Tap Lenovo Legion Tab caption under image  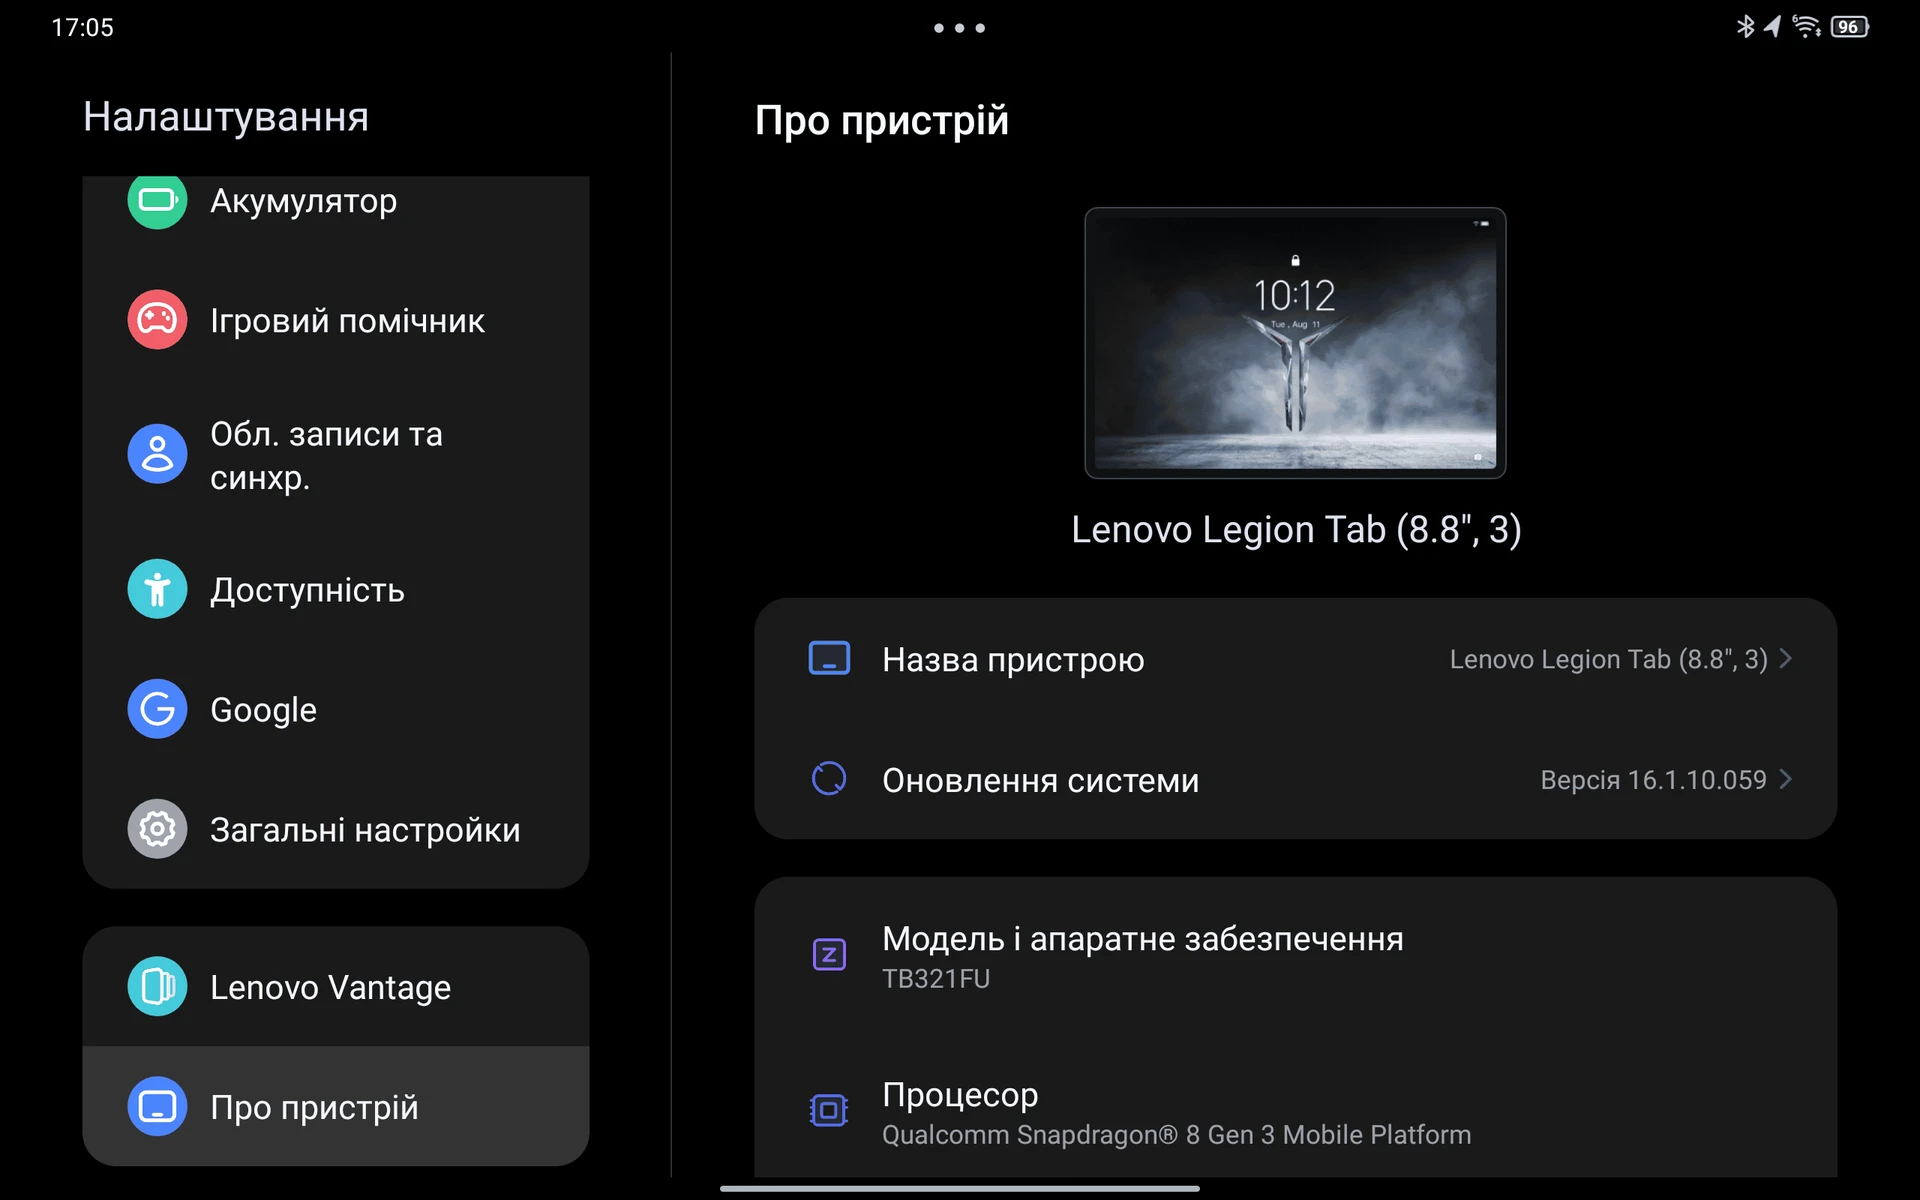pos(1296,529)
